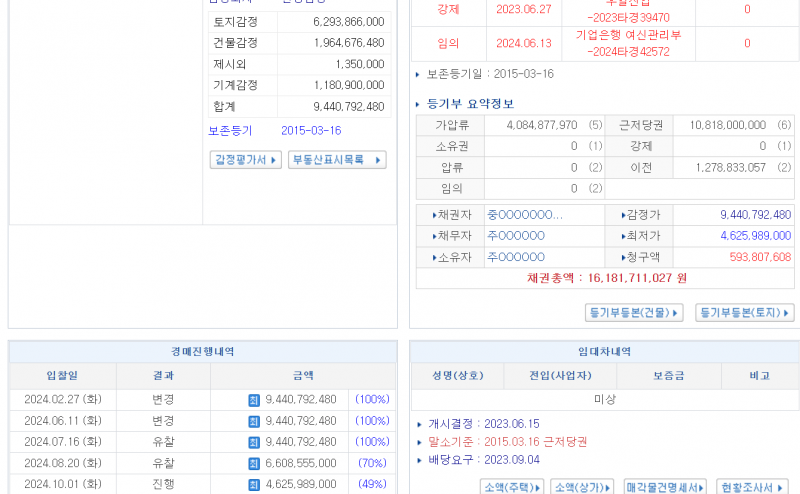The width and height of the screenshot is (800, 494).
Task: Click the 최 icon in the 2024.02.27 row
Action: pos(254,400)
